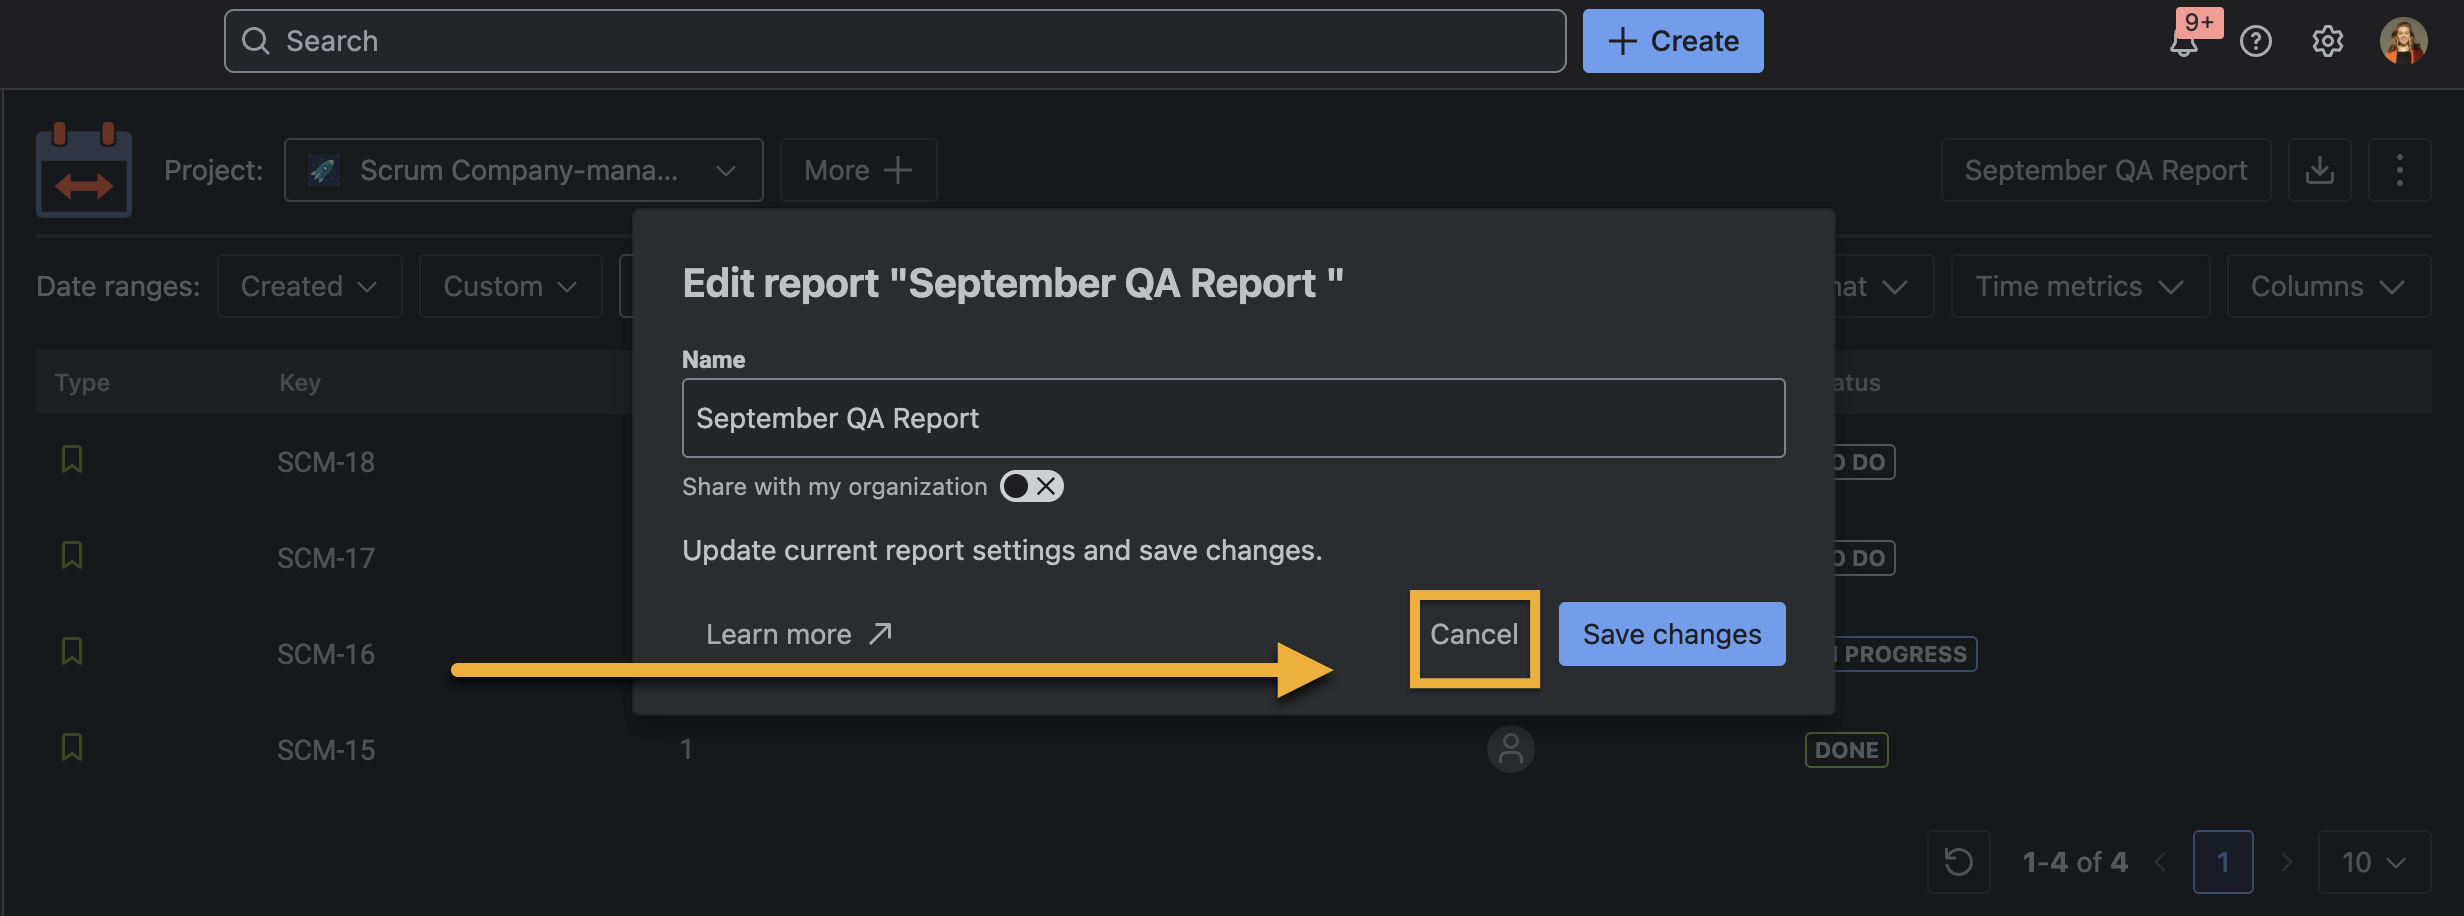Click the unassigned user avatar in SCM-15 row
The image size is (2464, 916).
[1510, 750]
